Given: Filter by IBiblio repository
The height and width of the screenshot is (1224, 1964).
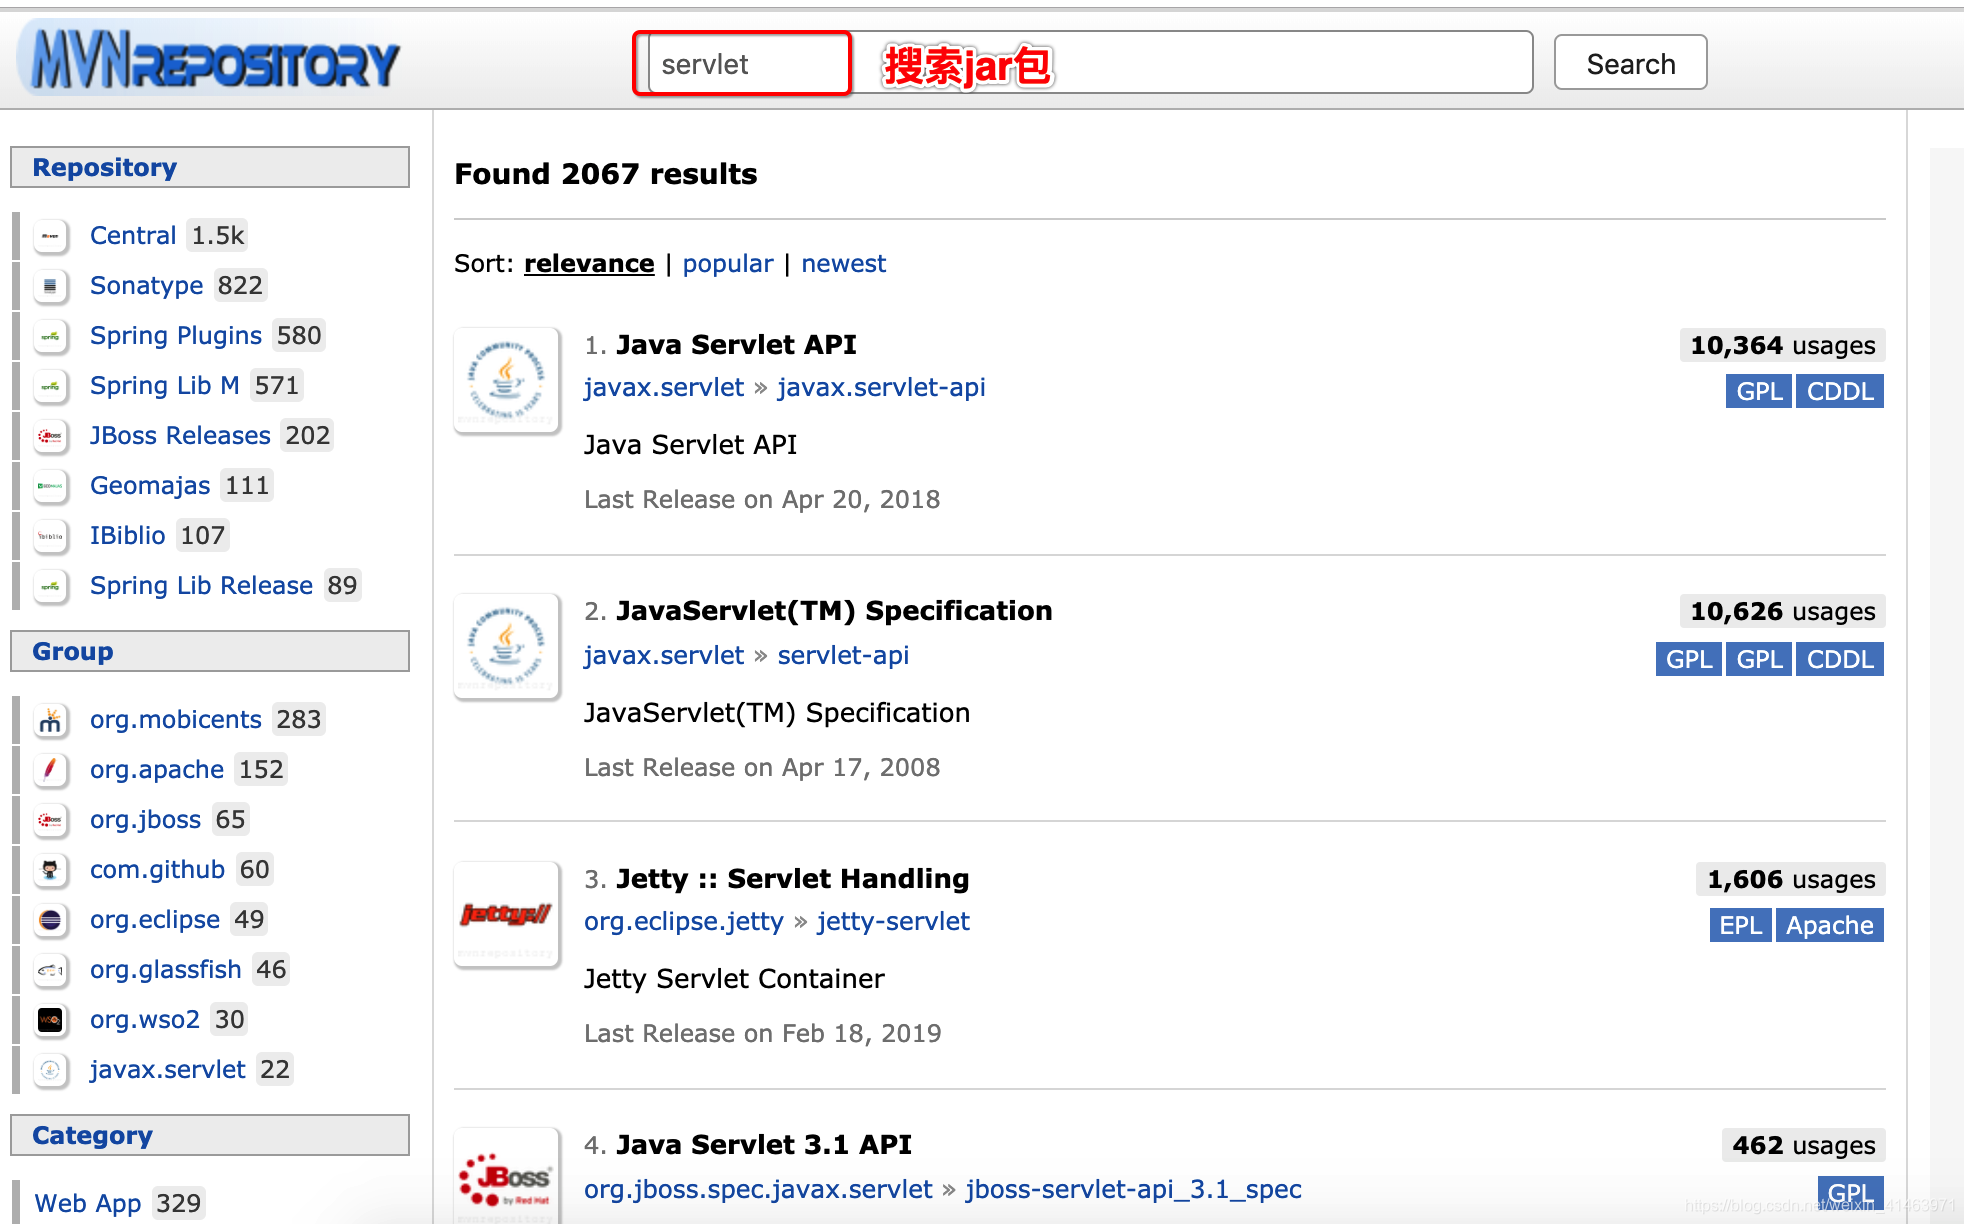Looking at the screenshot, I should coord(128,536).
